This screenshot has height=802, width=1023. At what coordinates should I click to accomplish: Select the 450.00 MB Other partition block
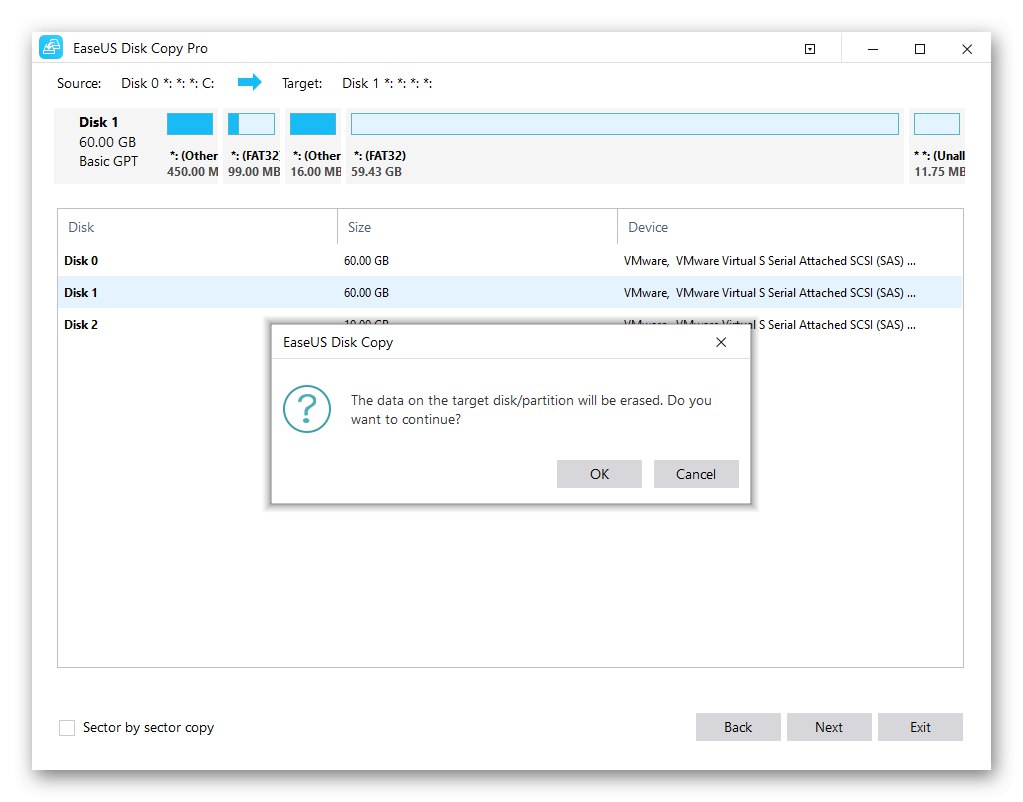point(191,146)
